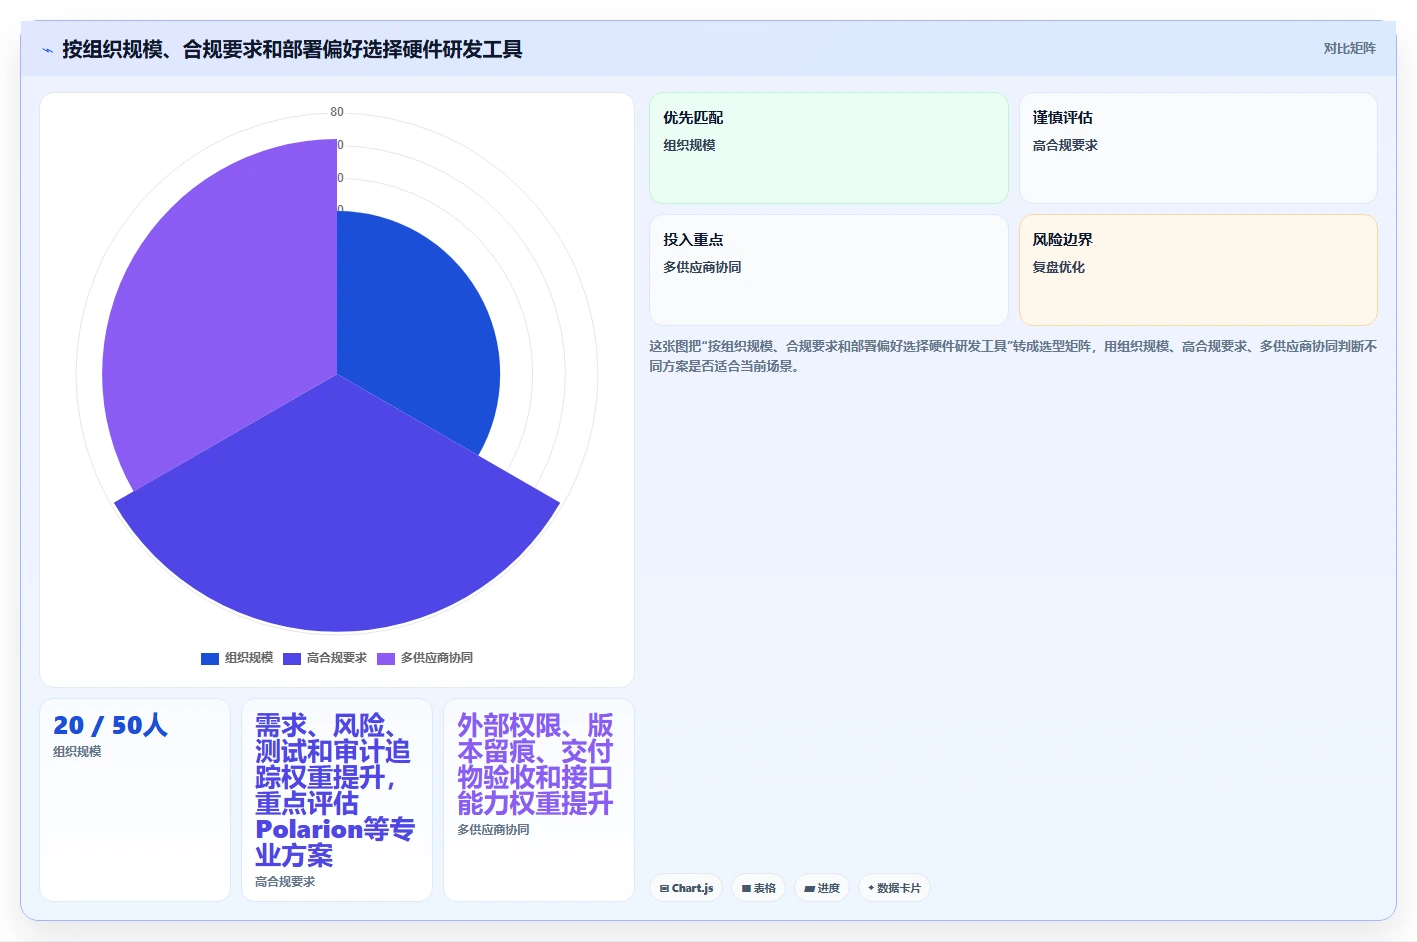The width and height of the screenshot is (1417, 942).
Task: Click the 进度 chip icon
Action: (x=810, y=888)
